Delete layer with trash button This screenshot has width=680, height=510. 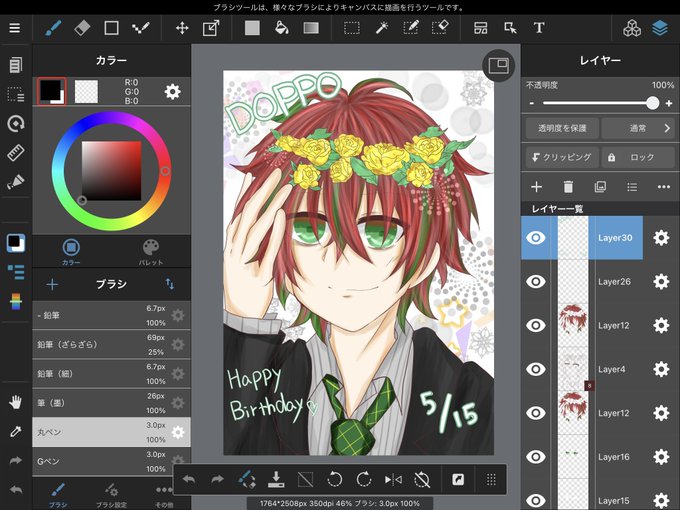[568, 187]
